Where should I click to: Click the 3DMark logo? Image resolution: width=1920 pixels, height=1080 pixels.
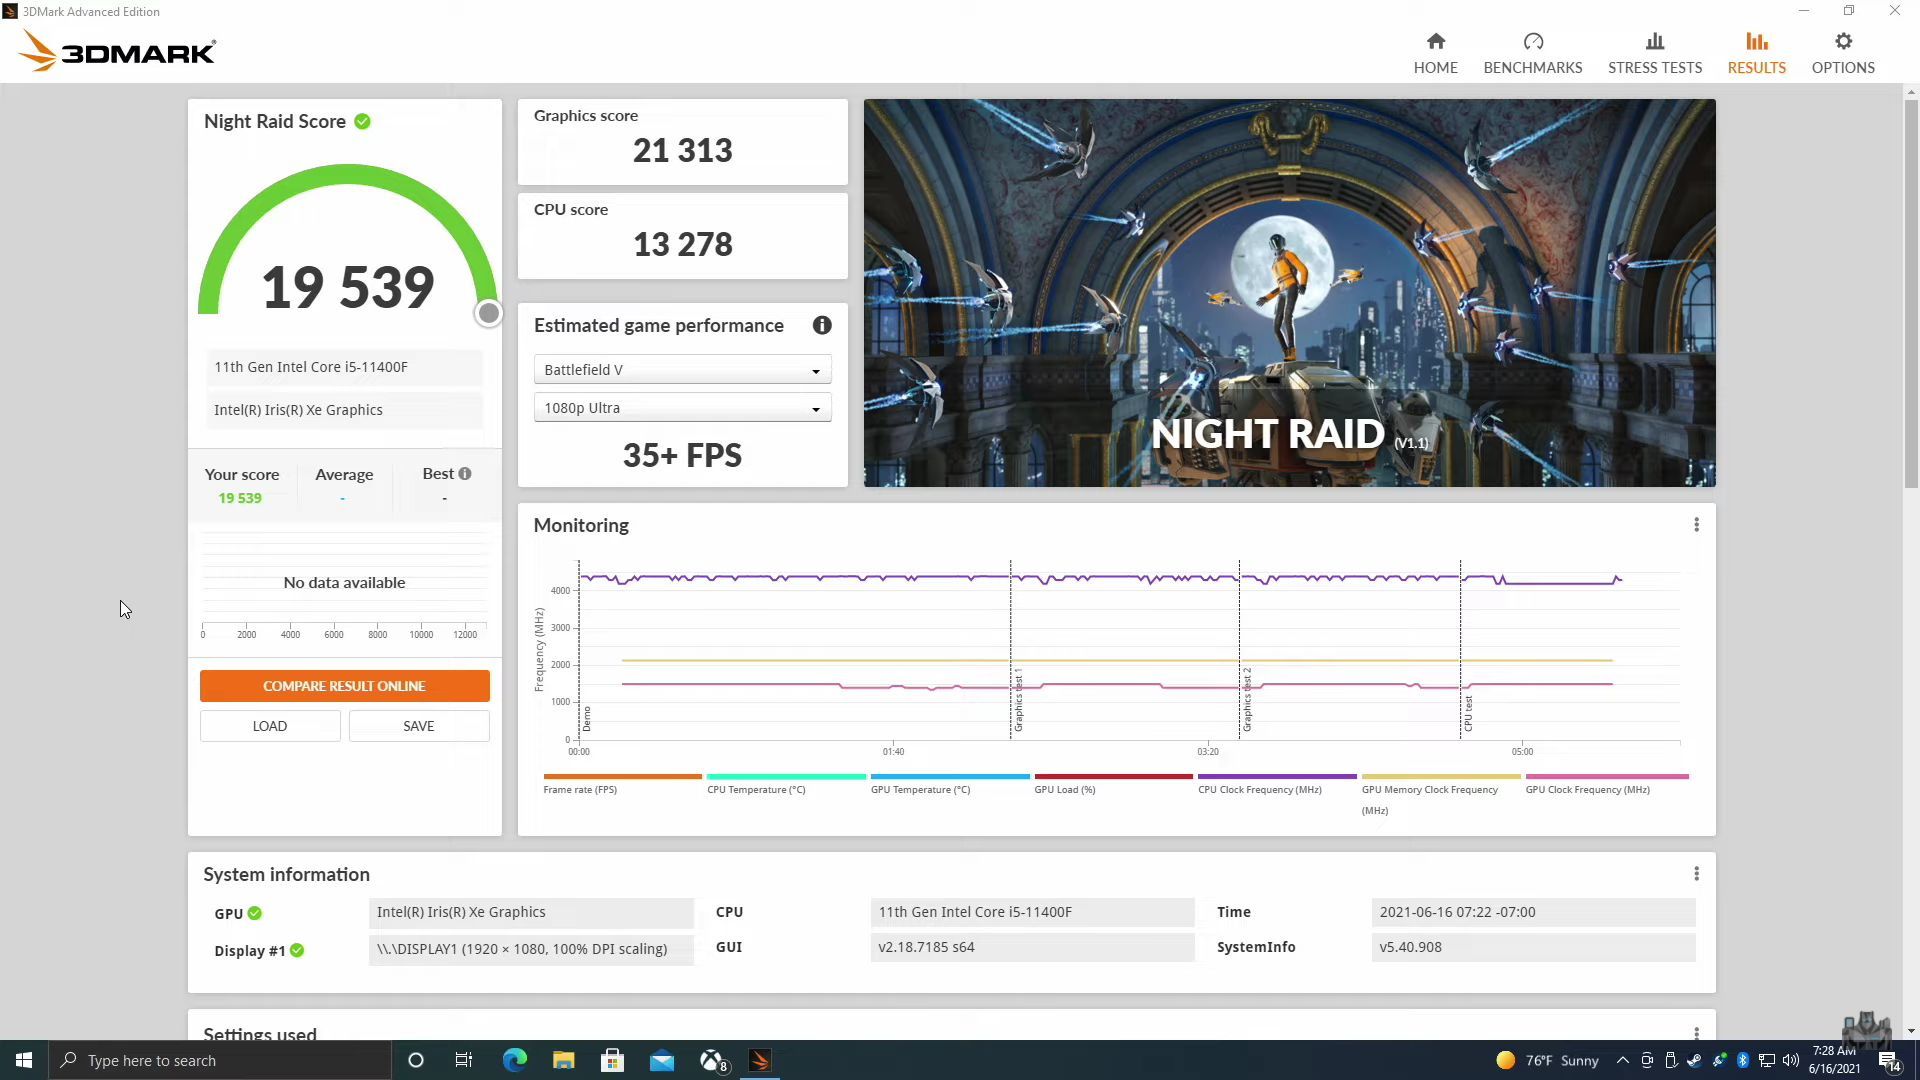click(x=117, y=51)
